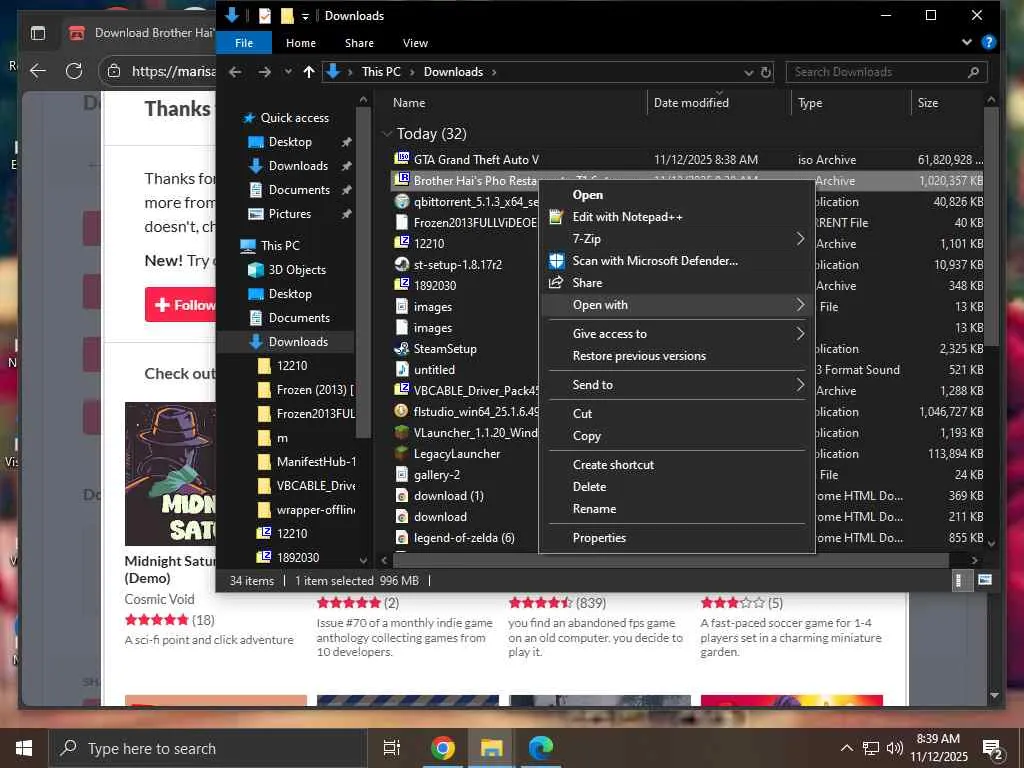Click the New folder quick access icon
This screenshot has height=768, width=1024.
287,16
